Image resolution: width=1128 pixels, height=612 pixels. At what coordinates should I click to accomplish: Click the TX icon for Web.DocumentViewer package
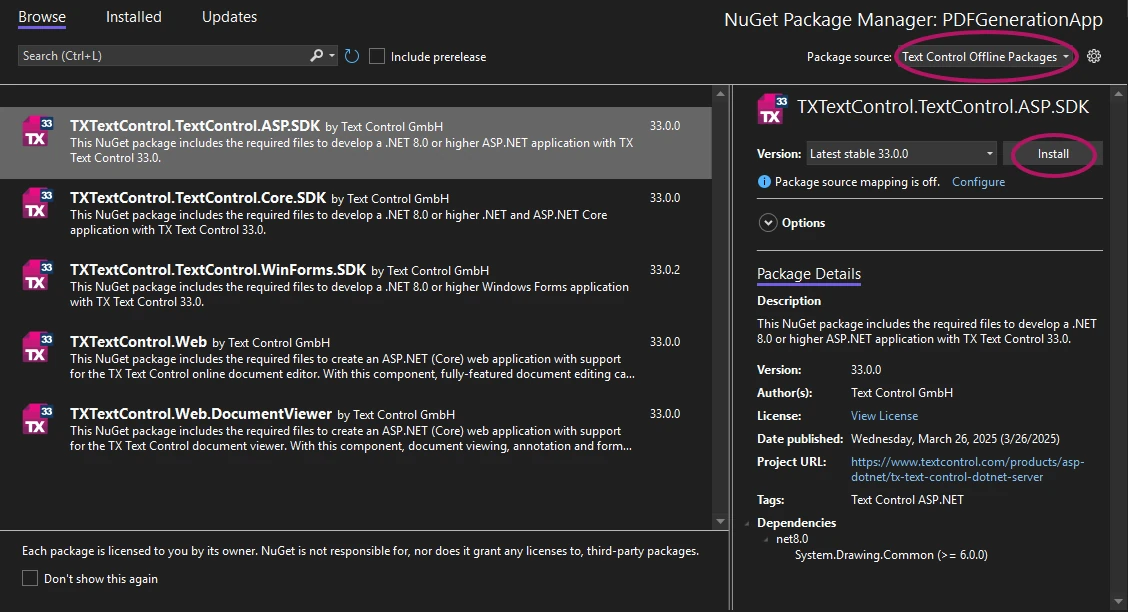pos(37,419)
